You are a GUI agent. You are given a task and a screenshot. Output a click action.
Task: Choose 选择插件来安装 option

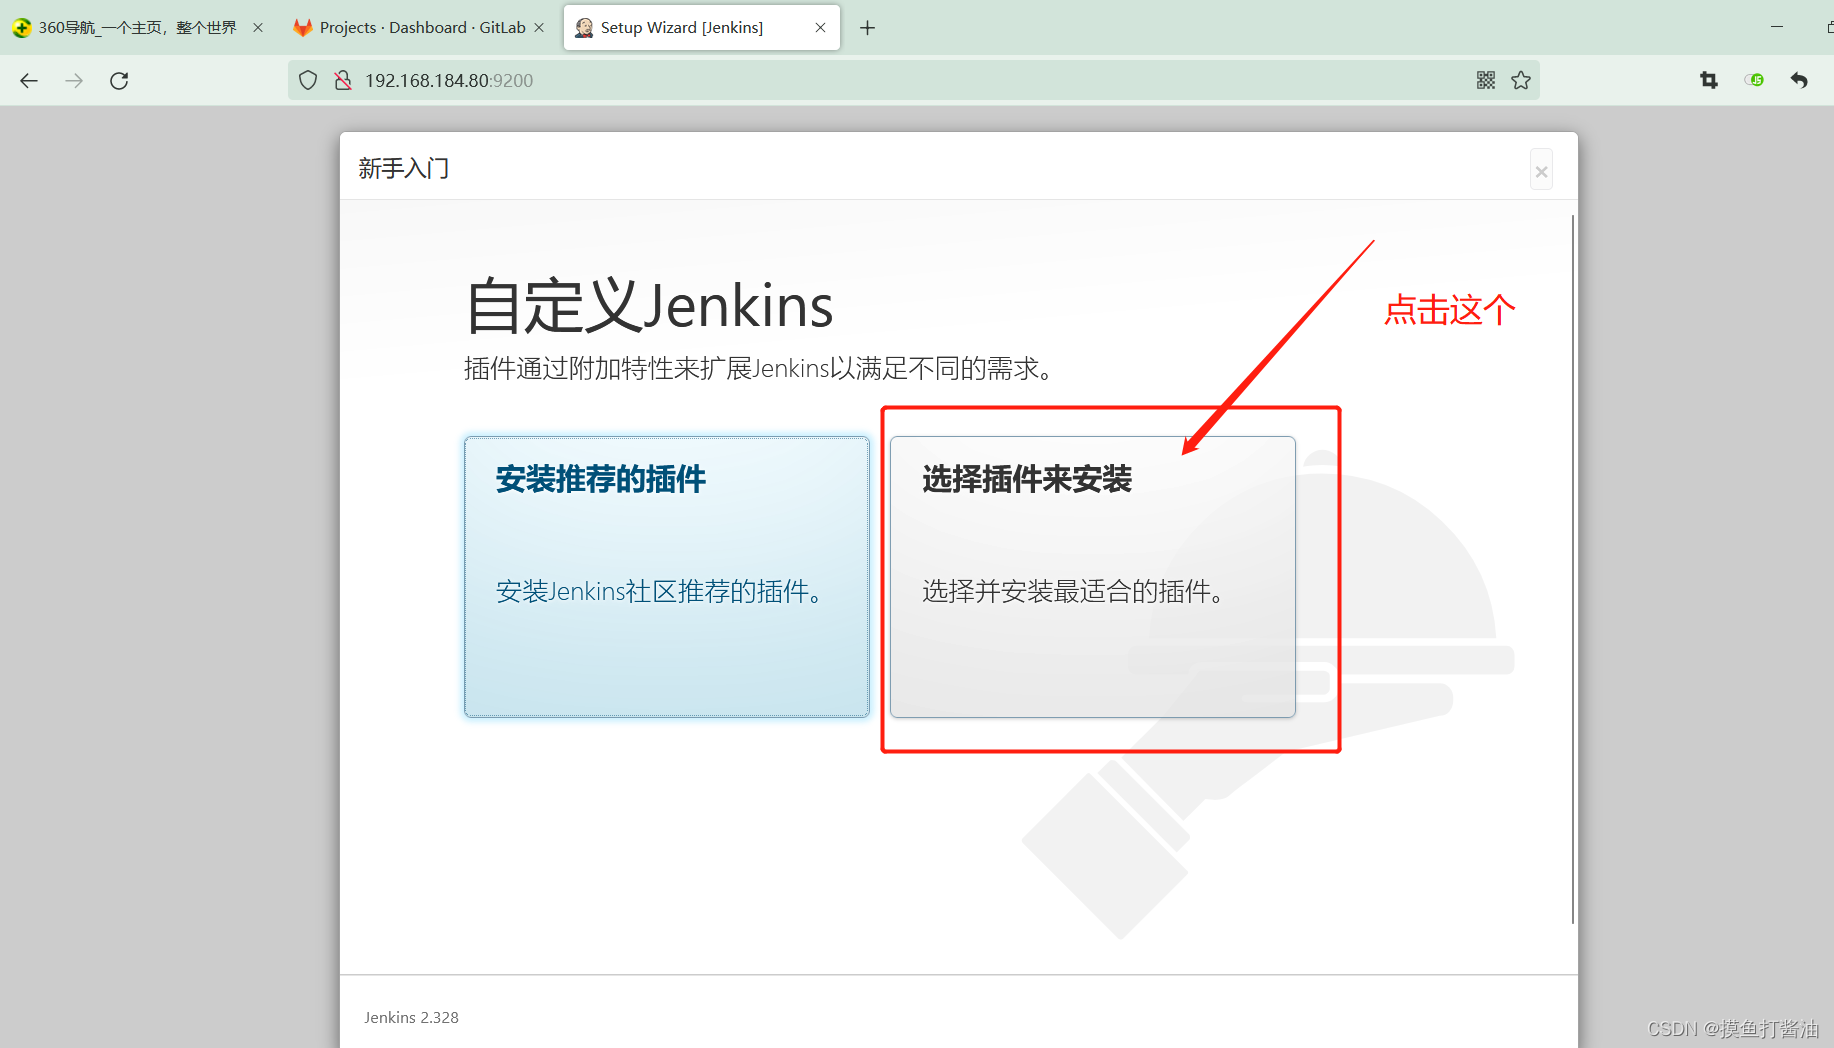pos(1093,577)
